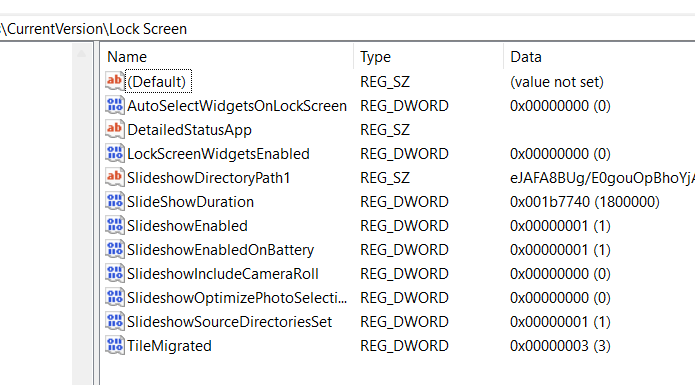Click REG_DWORD type of the TileMigrated row
695x385 pixels.
pyautogui.click(x=404, y=346)
